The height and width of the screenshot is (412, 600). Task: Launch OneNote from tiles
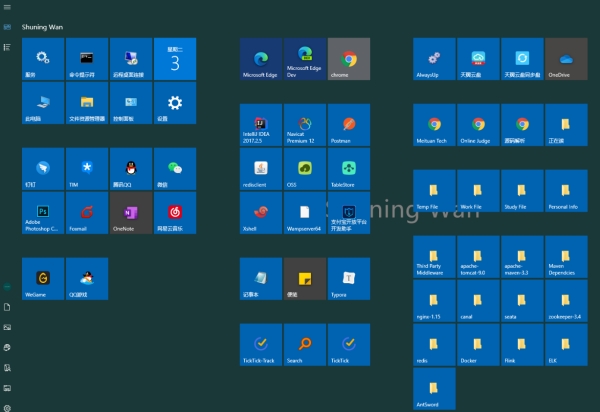point(130,213)
